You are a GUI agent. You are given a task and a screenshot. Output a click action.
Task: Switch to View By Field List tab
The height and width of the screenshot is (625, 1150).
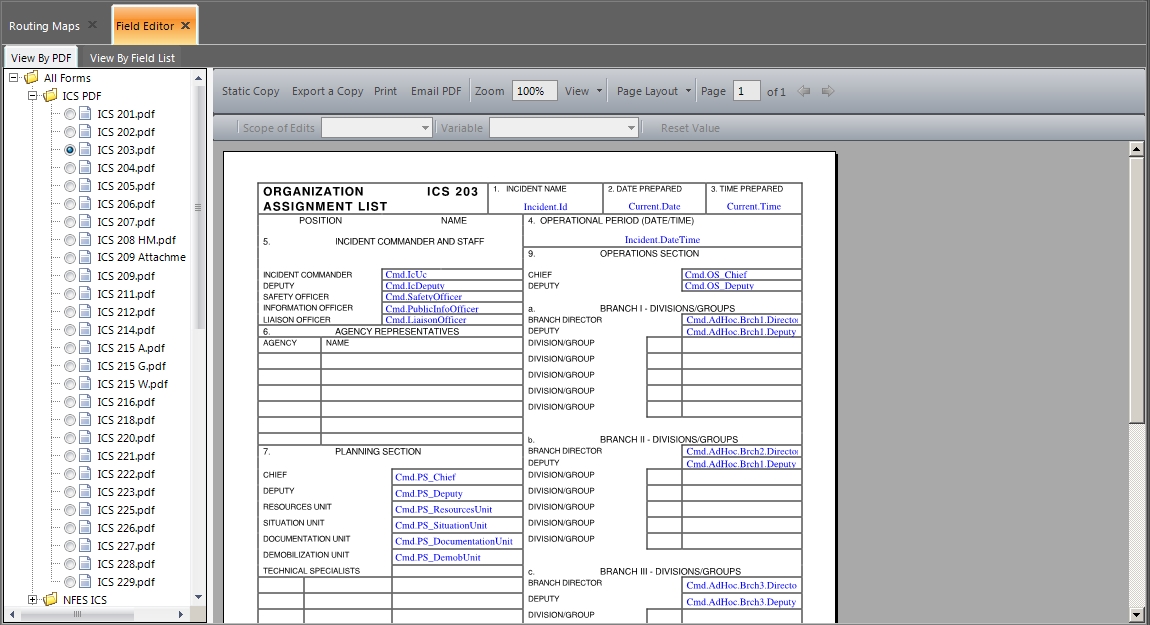[133, 58]
